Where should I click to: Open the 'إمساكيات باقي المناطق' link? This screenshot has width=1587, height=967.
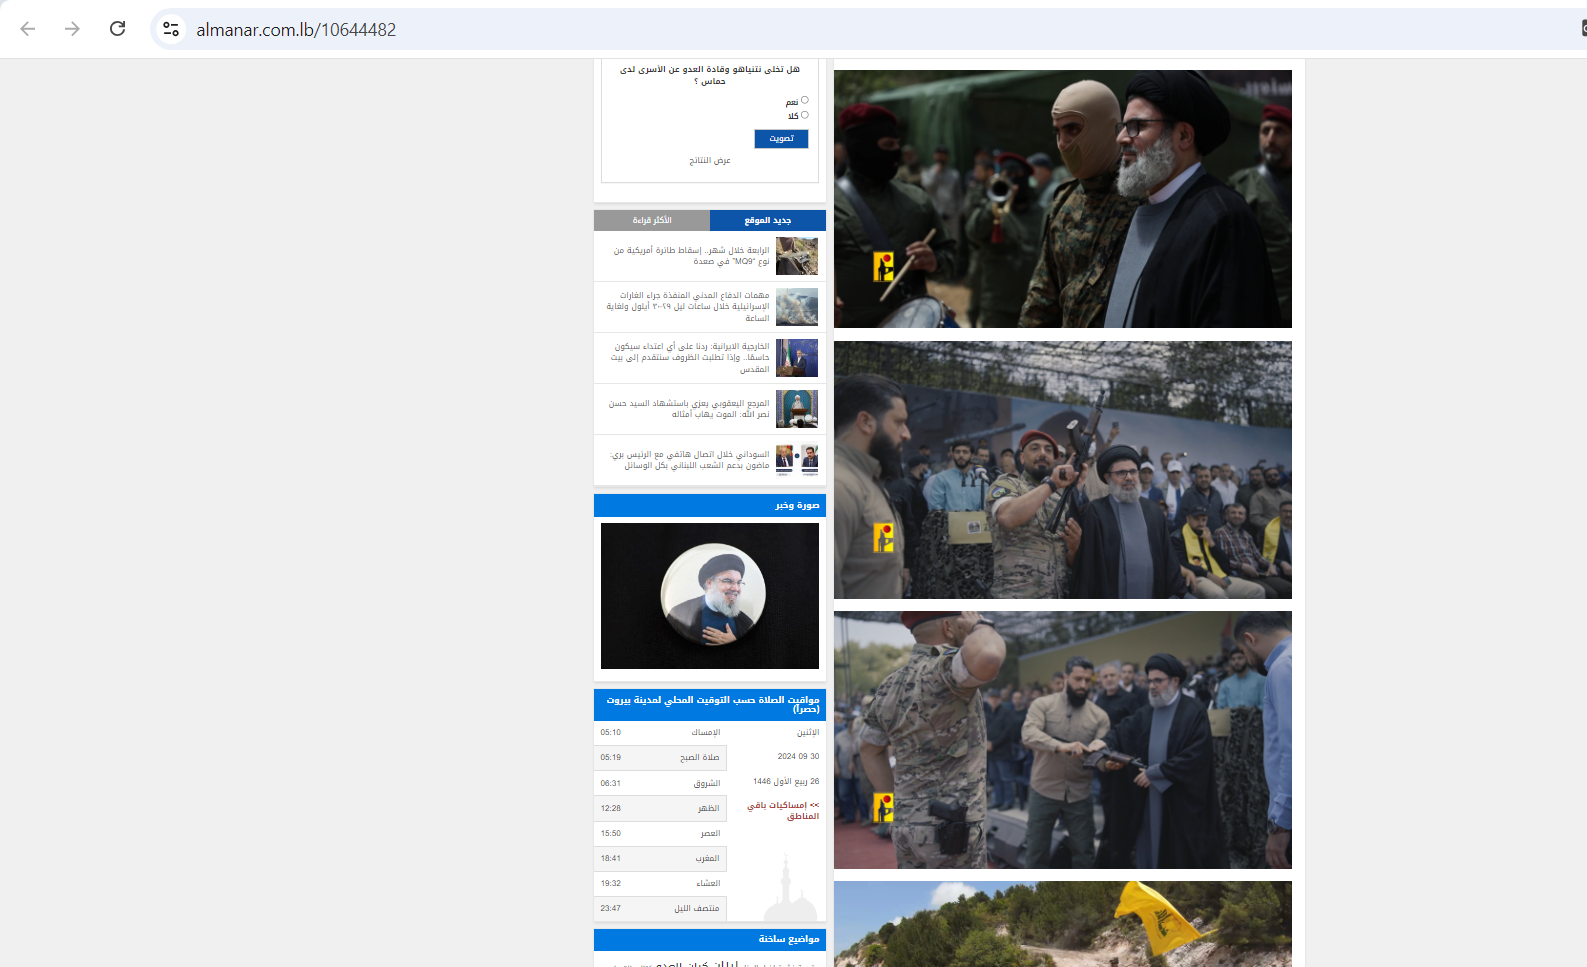click(x=783, y=810)
